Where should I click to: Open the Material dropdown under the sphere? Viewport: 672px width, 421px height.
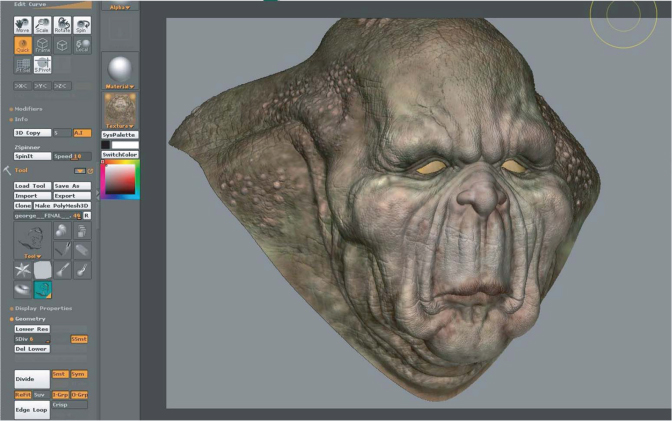[x=119, y=87]
